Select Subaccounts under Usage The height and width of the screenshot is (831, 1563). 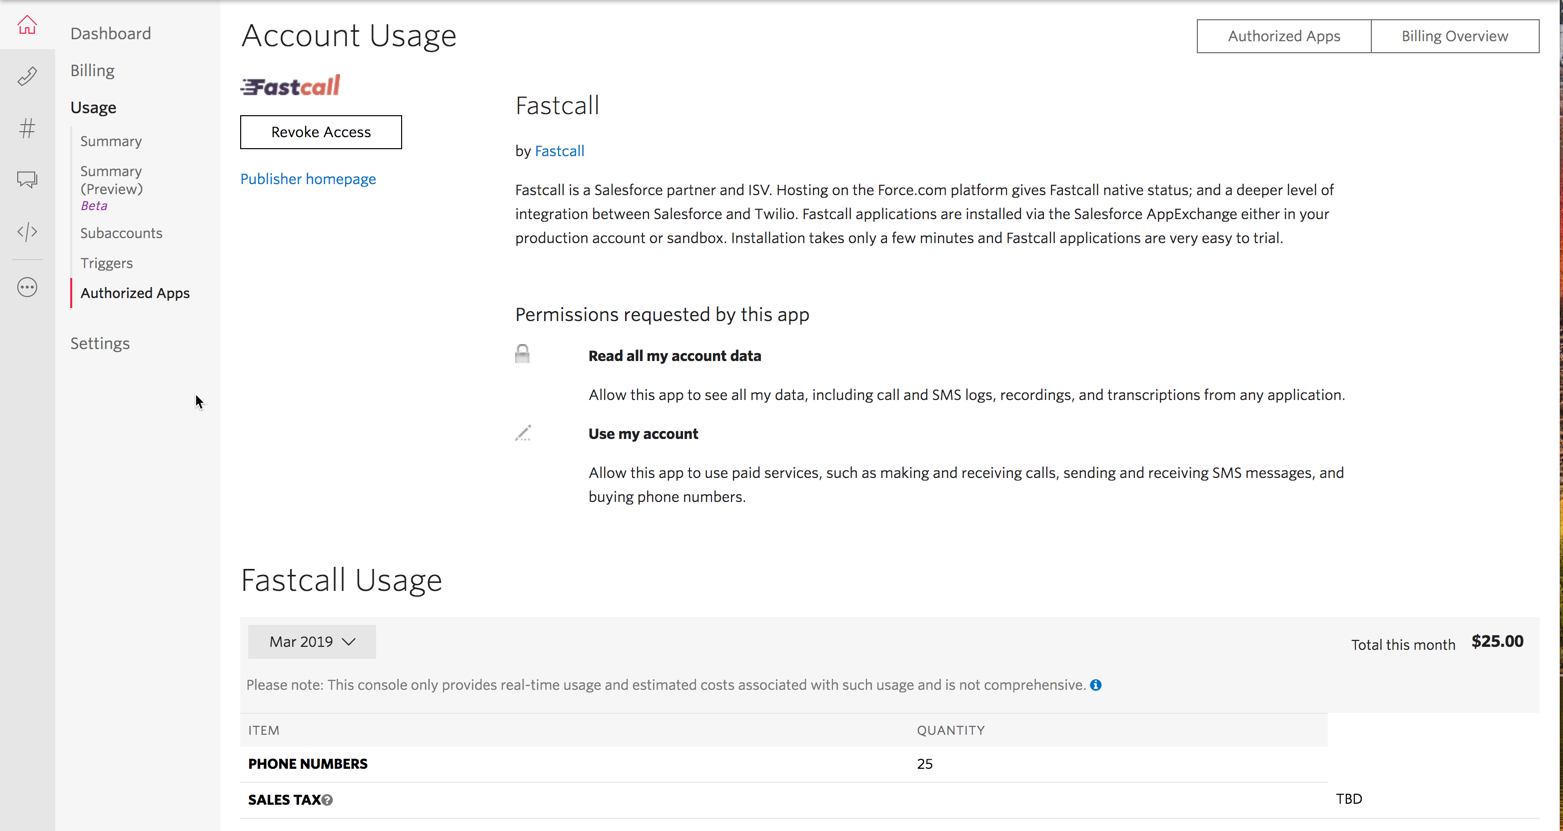click(121, 233)
